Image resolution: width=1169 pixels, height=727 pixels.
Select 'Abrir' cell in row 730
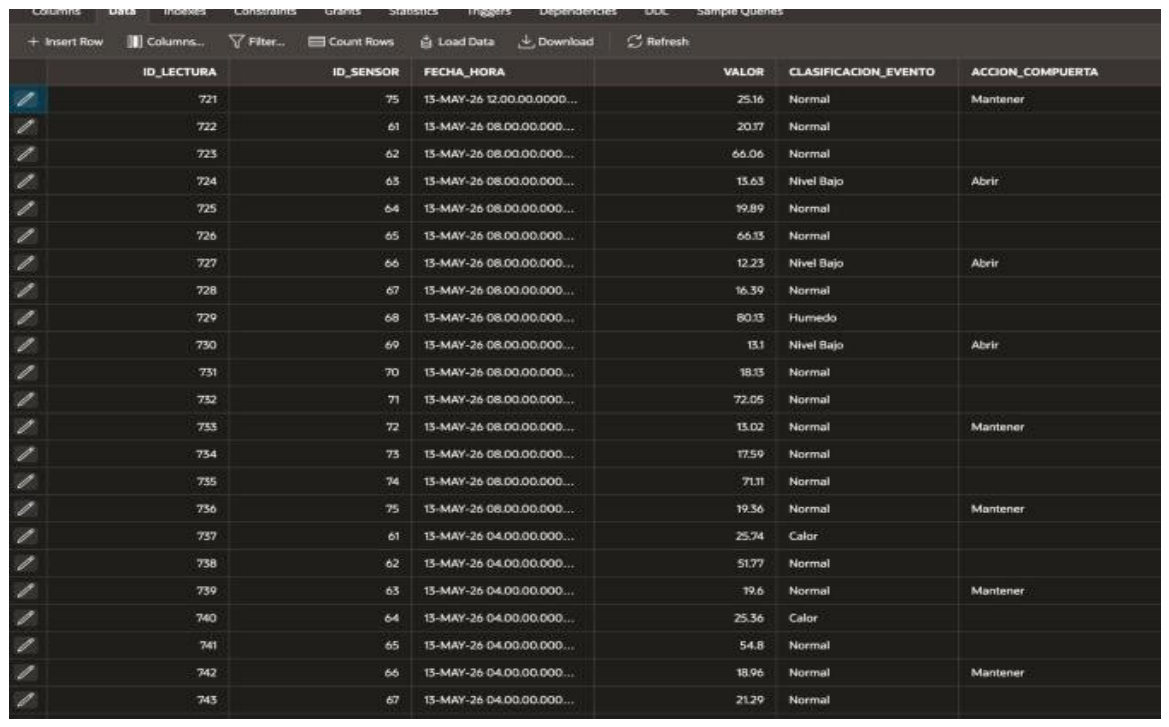[x=1059, y=345]
